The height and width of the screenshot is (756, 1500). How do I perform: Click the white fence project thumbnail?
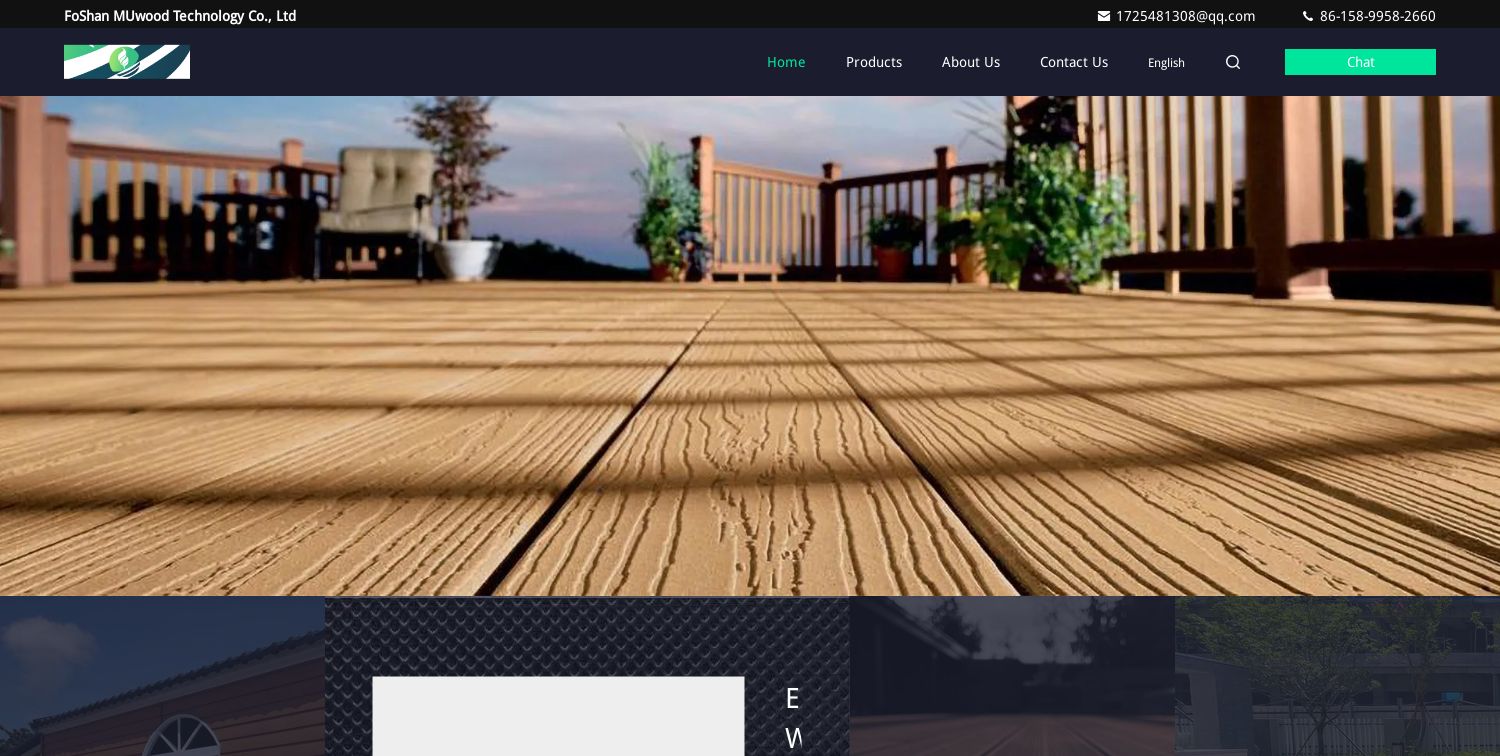click(x=1337, y=690)
